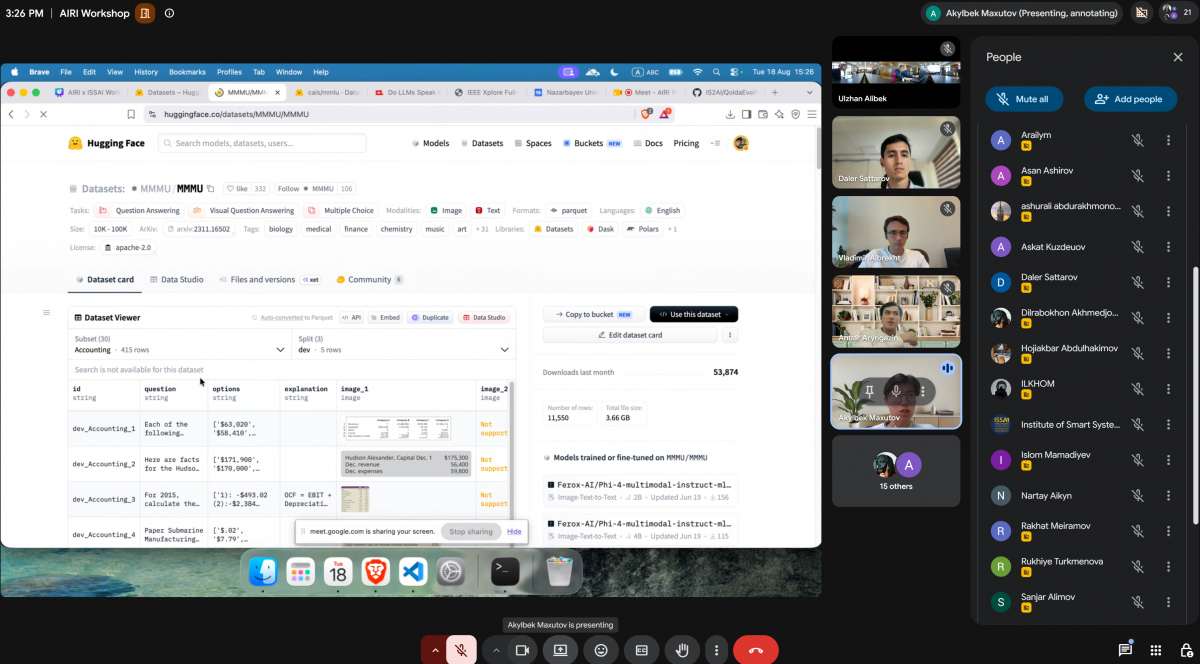Open more actions for Asan Ashirov

[x=1168, y=176]
